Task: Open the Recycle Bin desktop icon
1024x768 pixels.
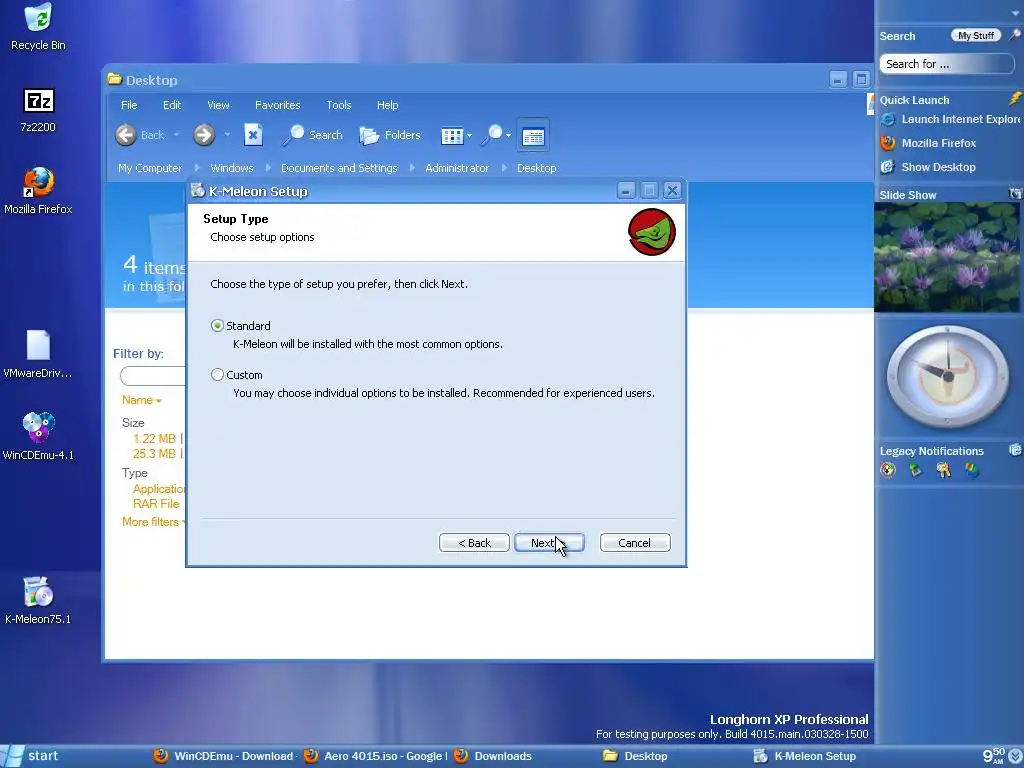Action: click(38, 27)
